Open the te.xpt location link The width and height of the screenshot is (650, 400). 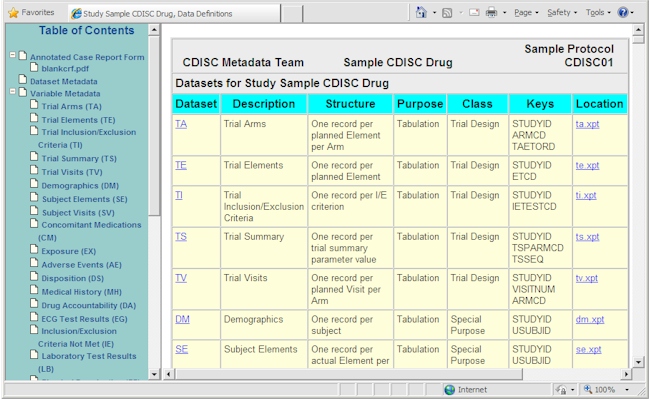[x=587, y=165]
